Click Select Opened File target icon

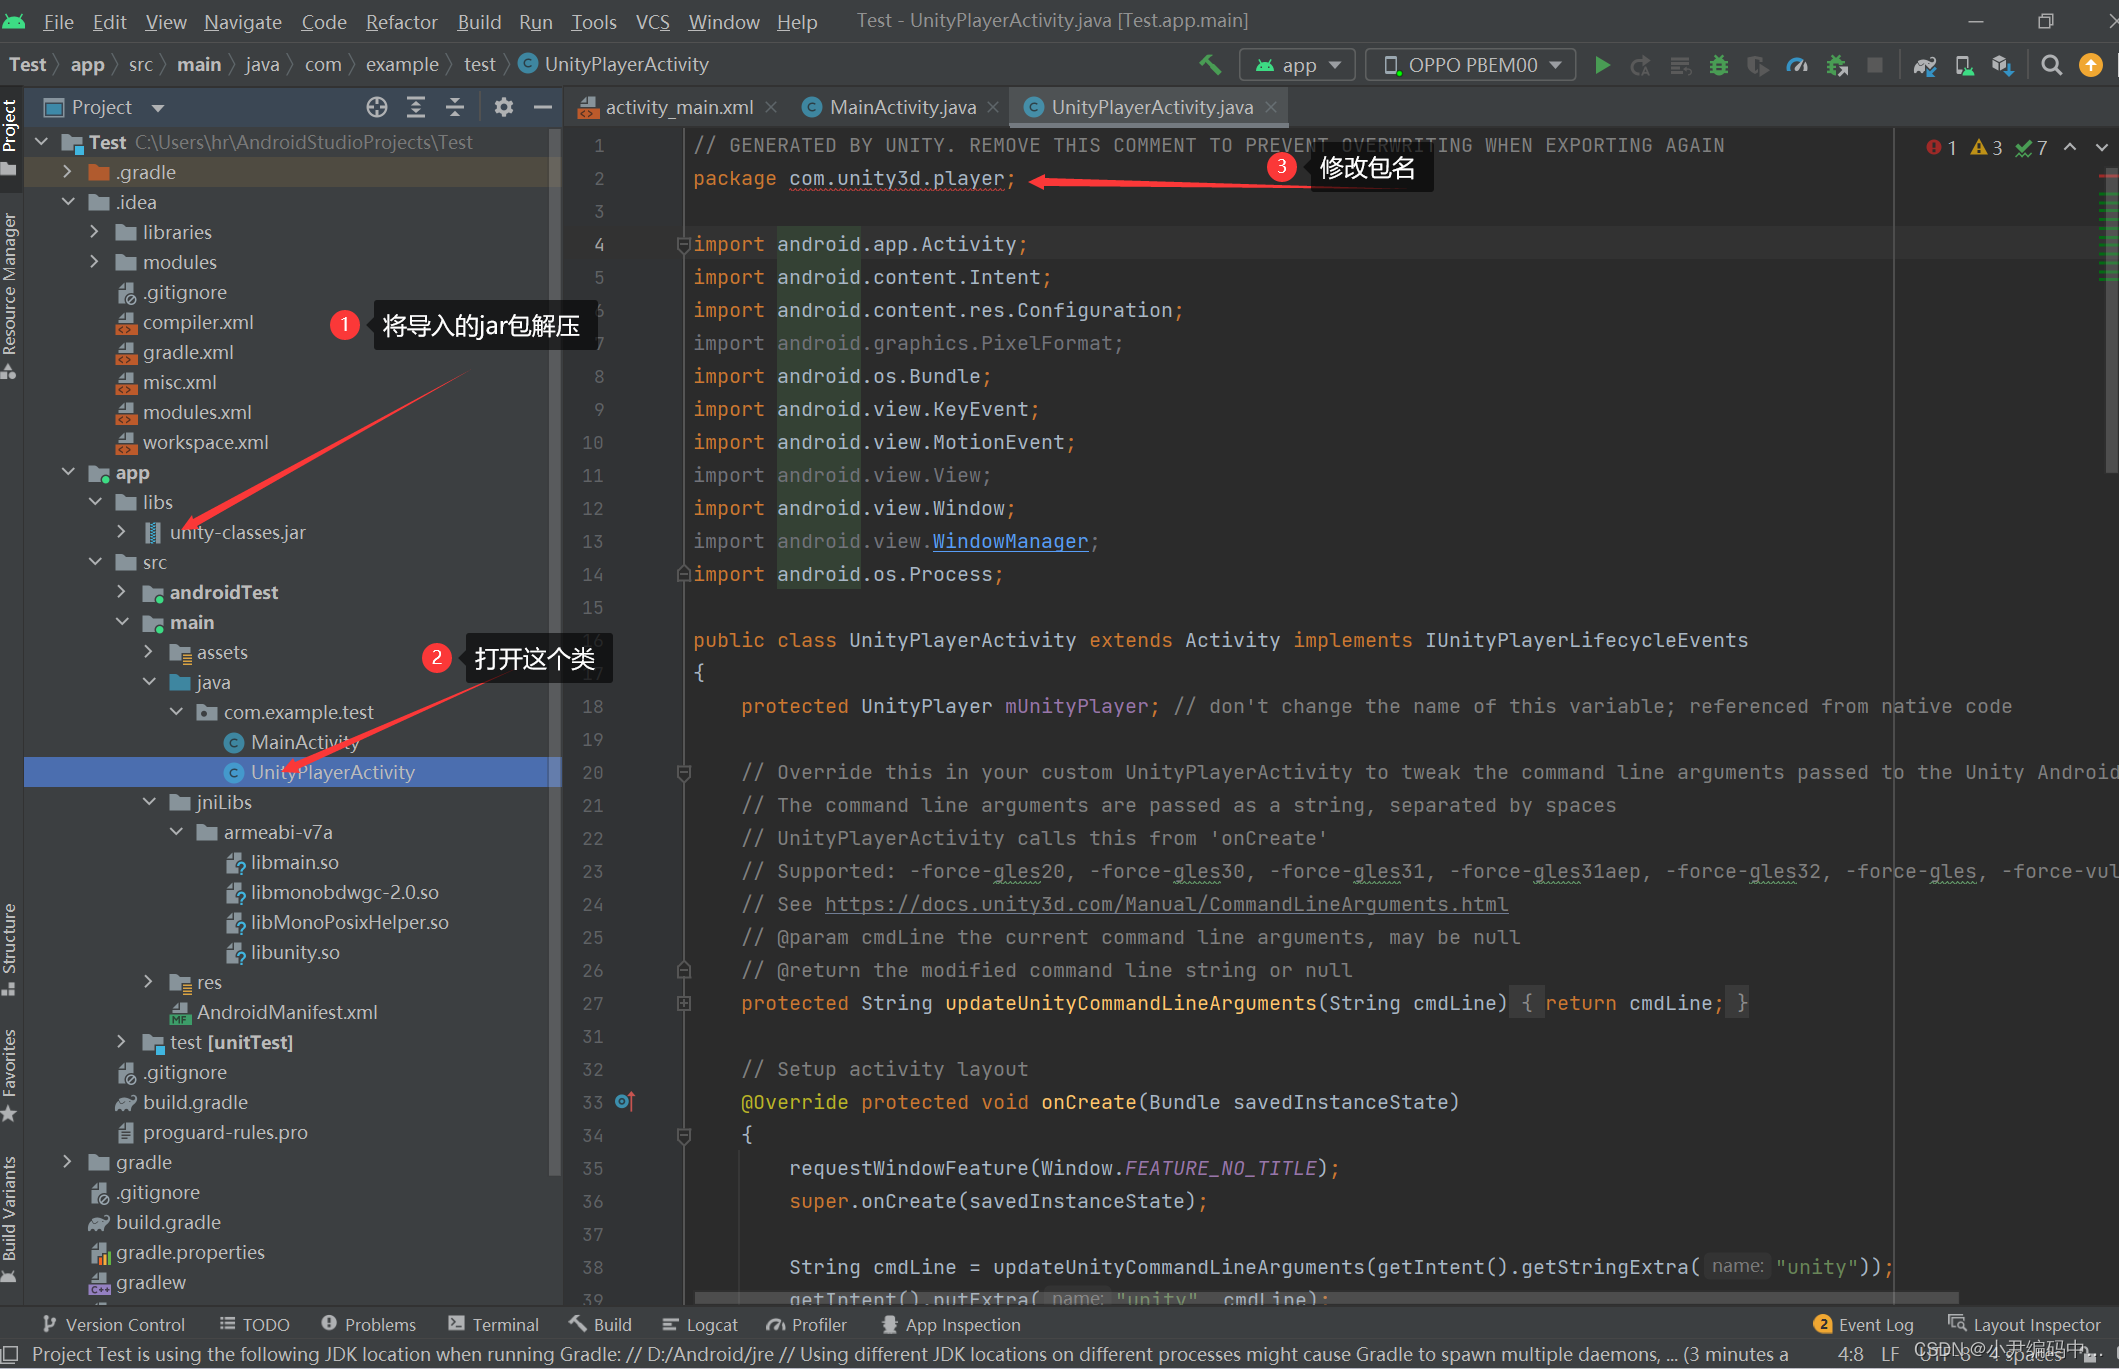pos(376,107)
